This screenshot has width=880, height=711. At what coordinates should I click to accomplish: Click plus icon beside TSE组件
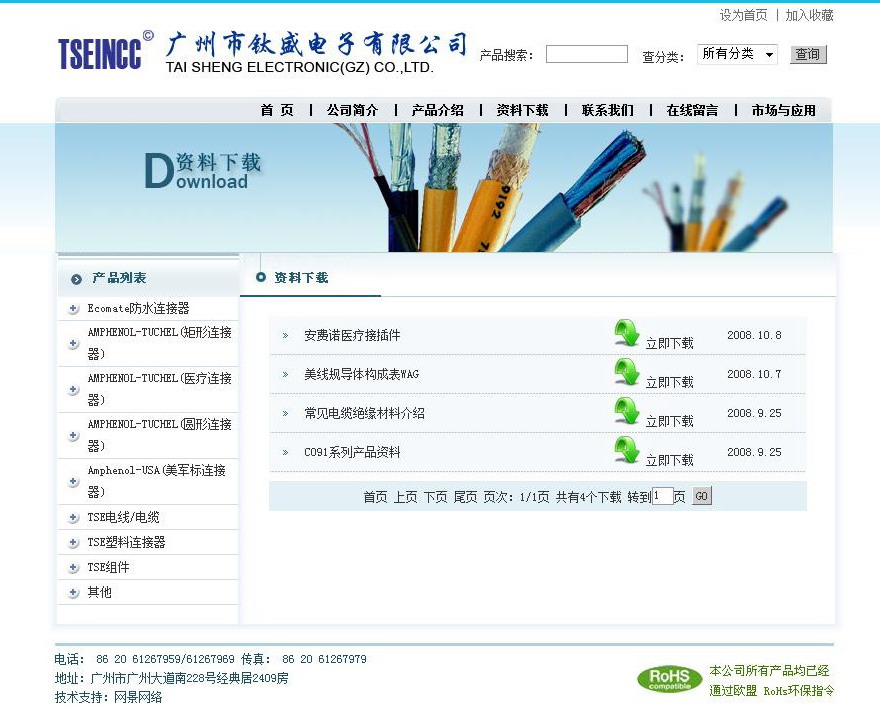73,568
